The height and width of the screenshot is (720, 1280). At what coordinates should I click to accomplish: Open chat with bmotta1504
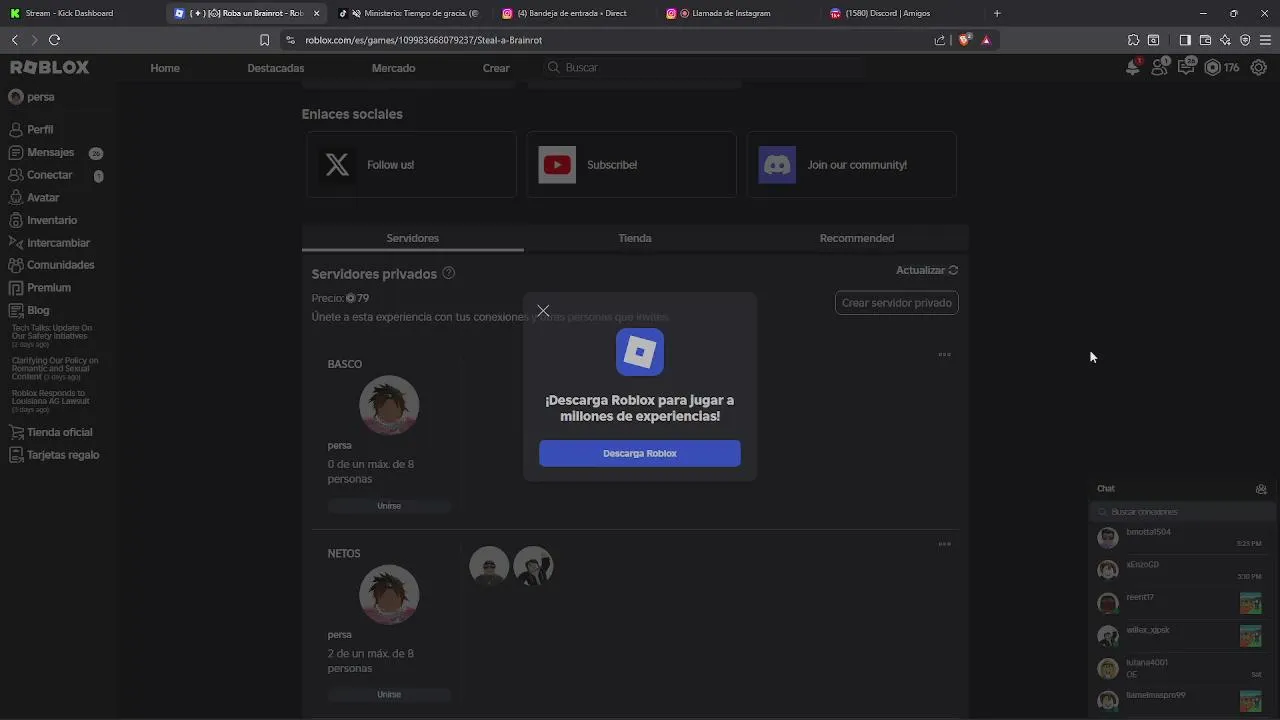[1180, 537]
